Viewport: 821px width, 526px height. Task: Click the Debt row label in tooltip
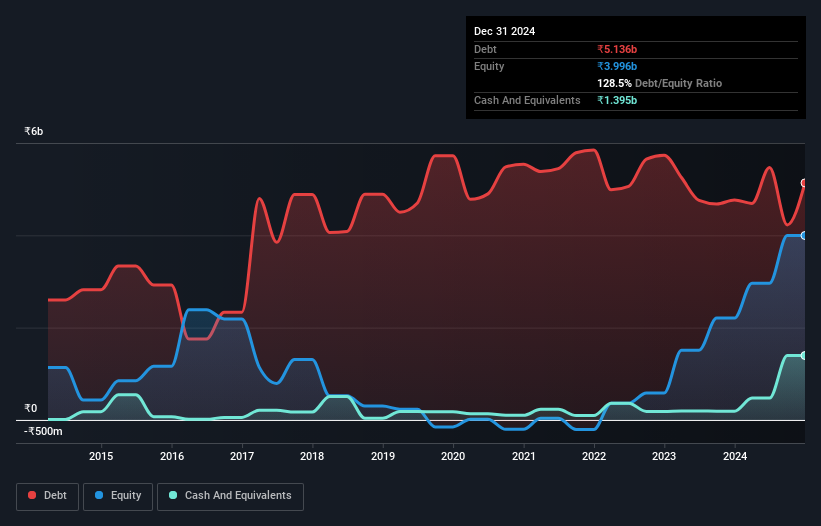(x=485, y=49)
